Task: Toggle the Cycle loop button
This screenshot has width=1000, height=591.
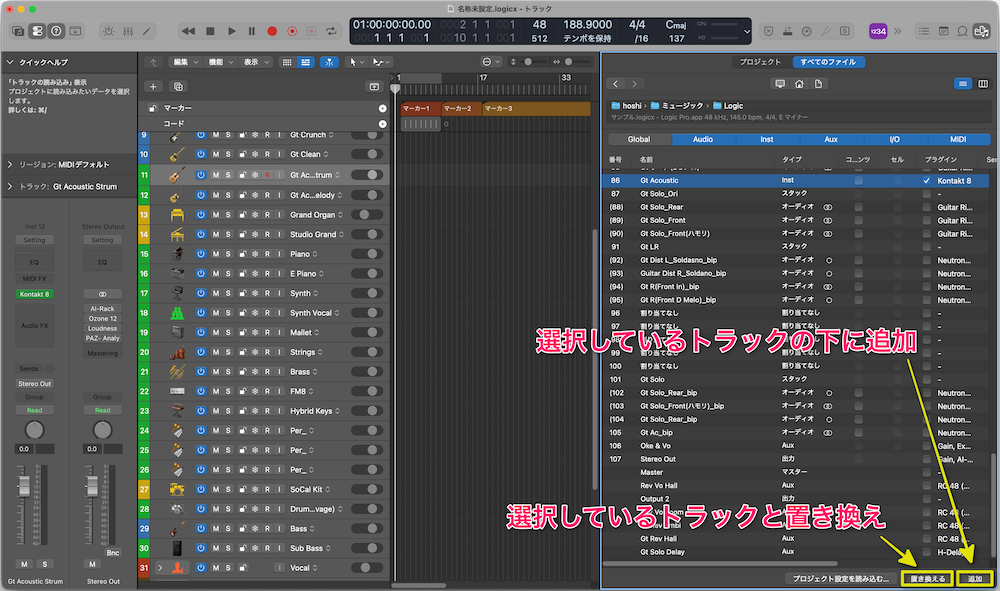Action: tap(331, 31)
